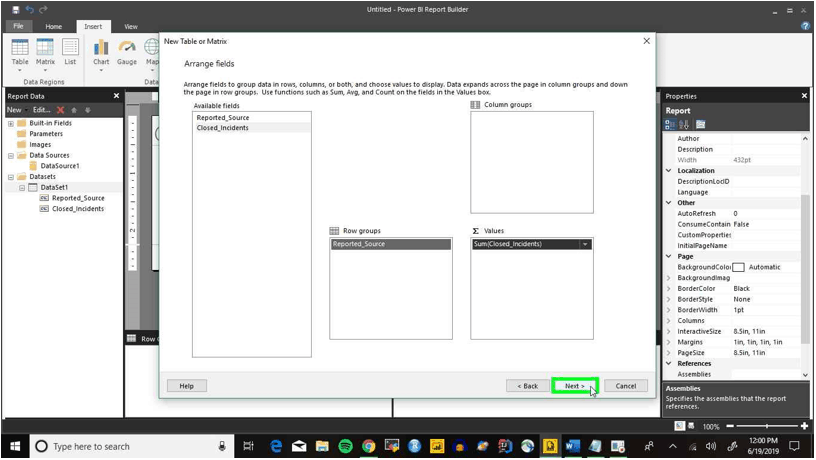The width and height of the screenshot is (816, 460).
Task: Insert a Table data region
Action: point(20,53)
